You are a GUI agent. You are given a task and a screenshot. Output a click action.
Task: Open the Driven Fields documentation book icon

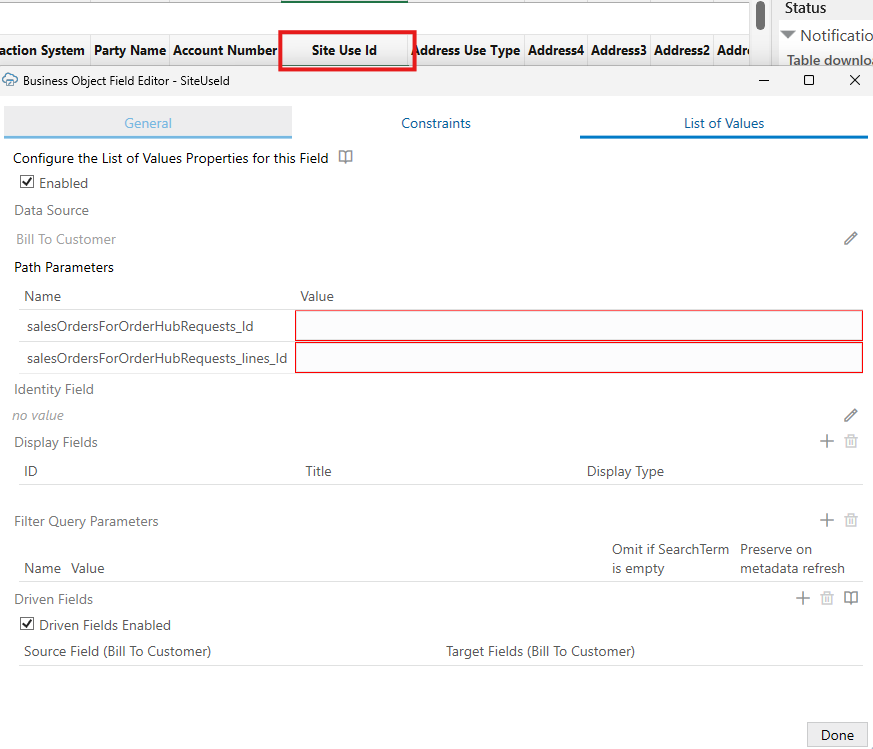click(x=851, y=597)
